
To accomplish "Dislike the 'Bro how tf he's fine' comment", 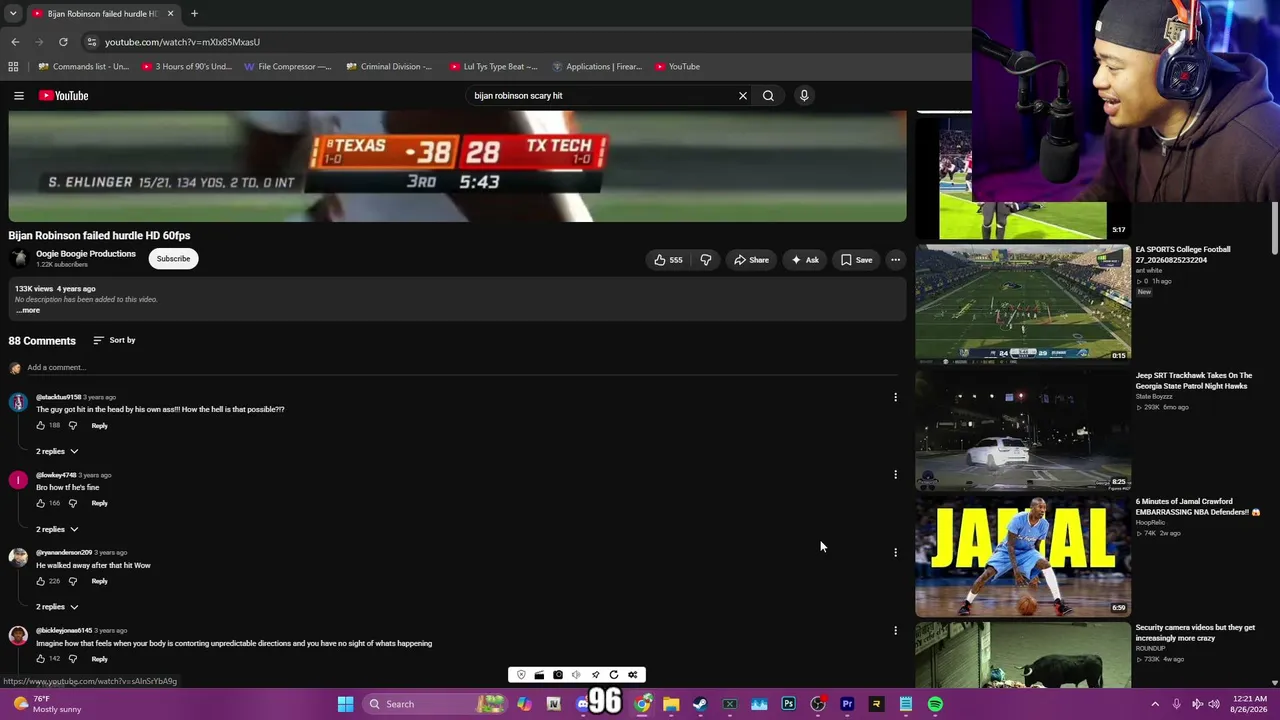I will 72,503.
